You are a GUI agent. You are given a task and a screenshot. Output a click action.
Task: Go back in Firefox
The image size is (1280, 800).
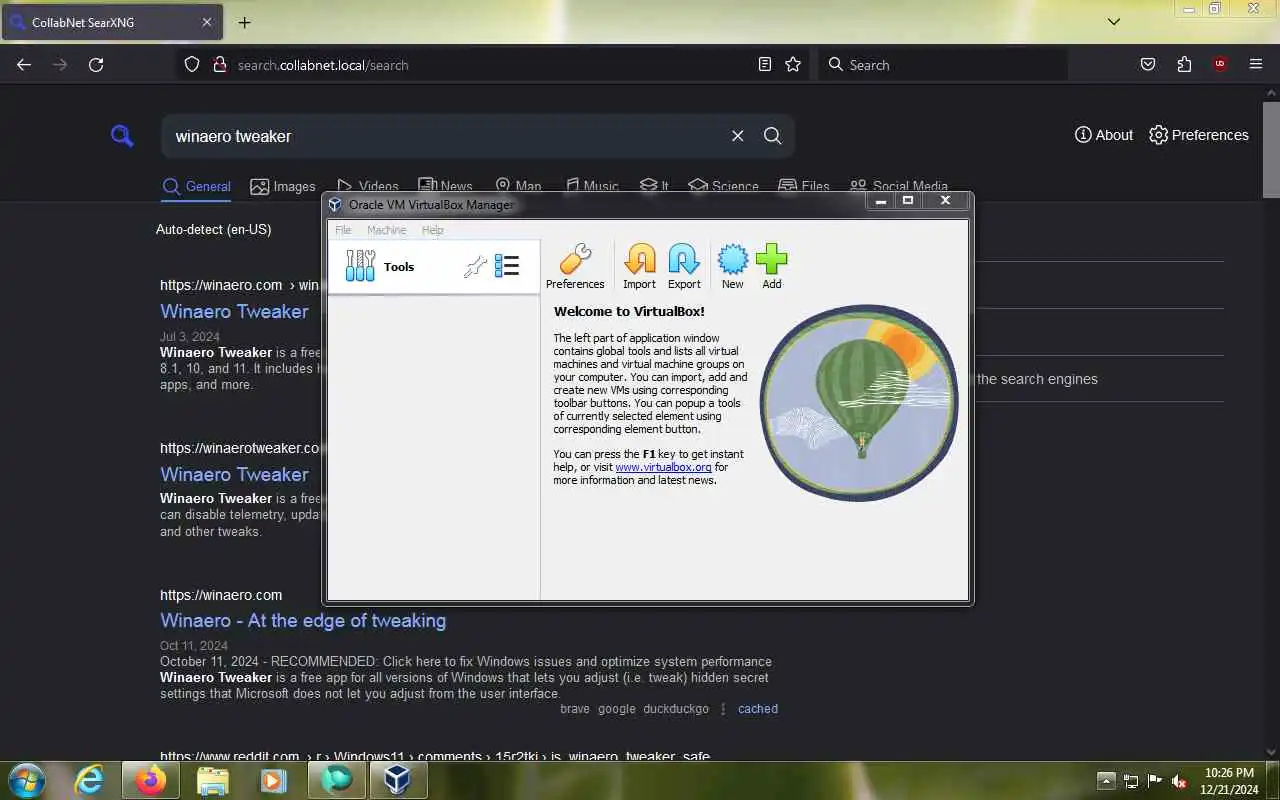click(x=24, y=65)
